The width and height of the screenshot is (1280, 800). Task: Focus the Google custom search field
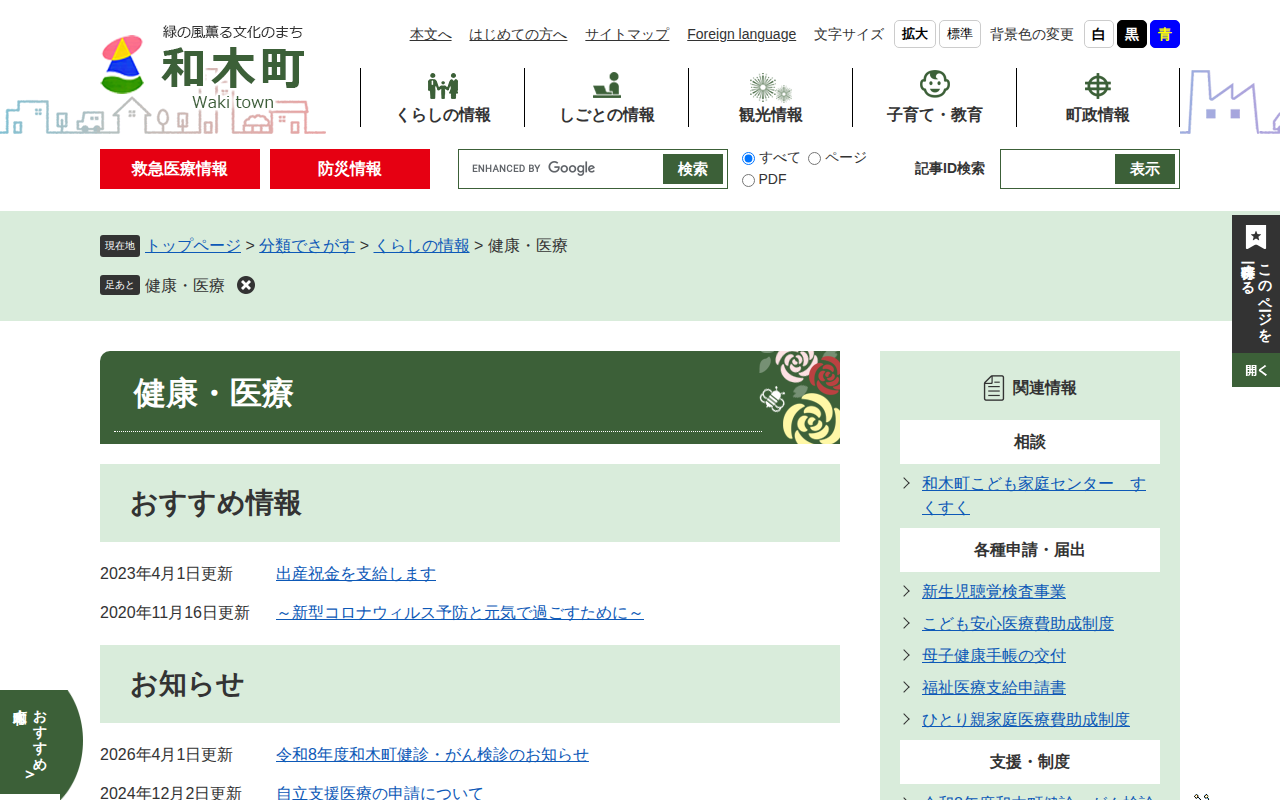pyautogui.click(x=562, y=169)
